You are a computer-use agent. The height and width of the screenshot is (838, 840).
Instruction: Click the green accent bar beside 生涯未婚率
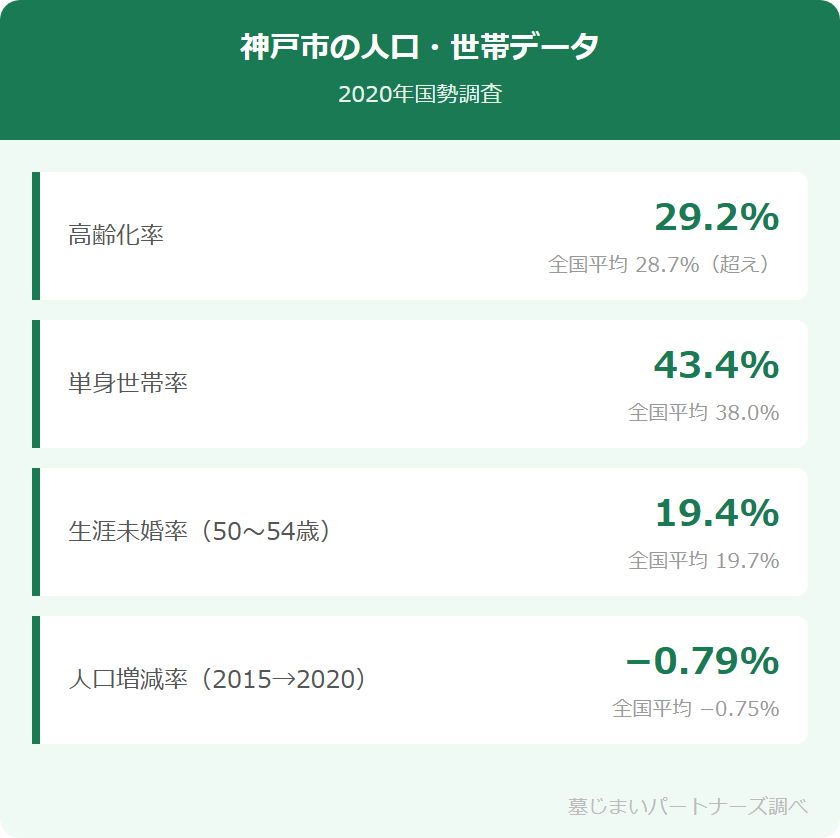click(36, 532)
